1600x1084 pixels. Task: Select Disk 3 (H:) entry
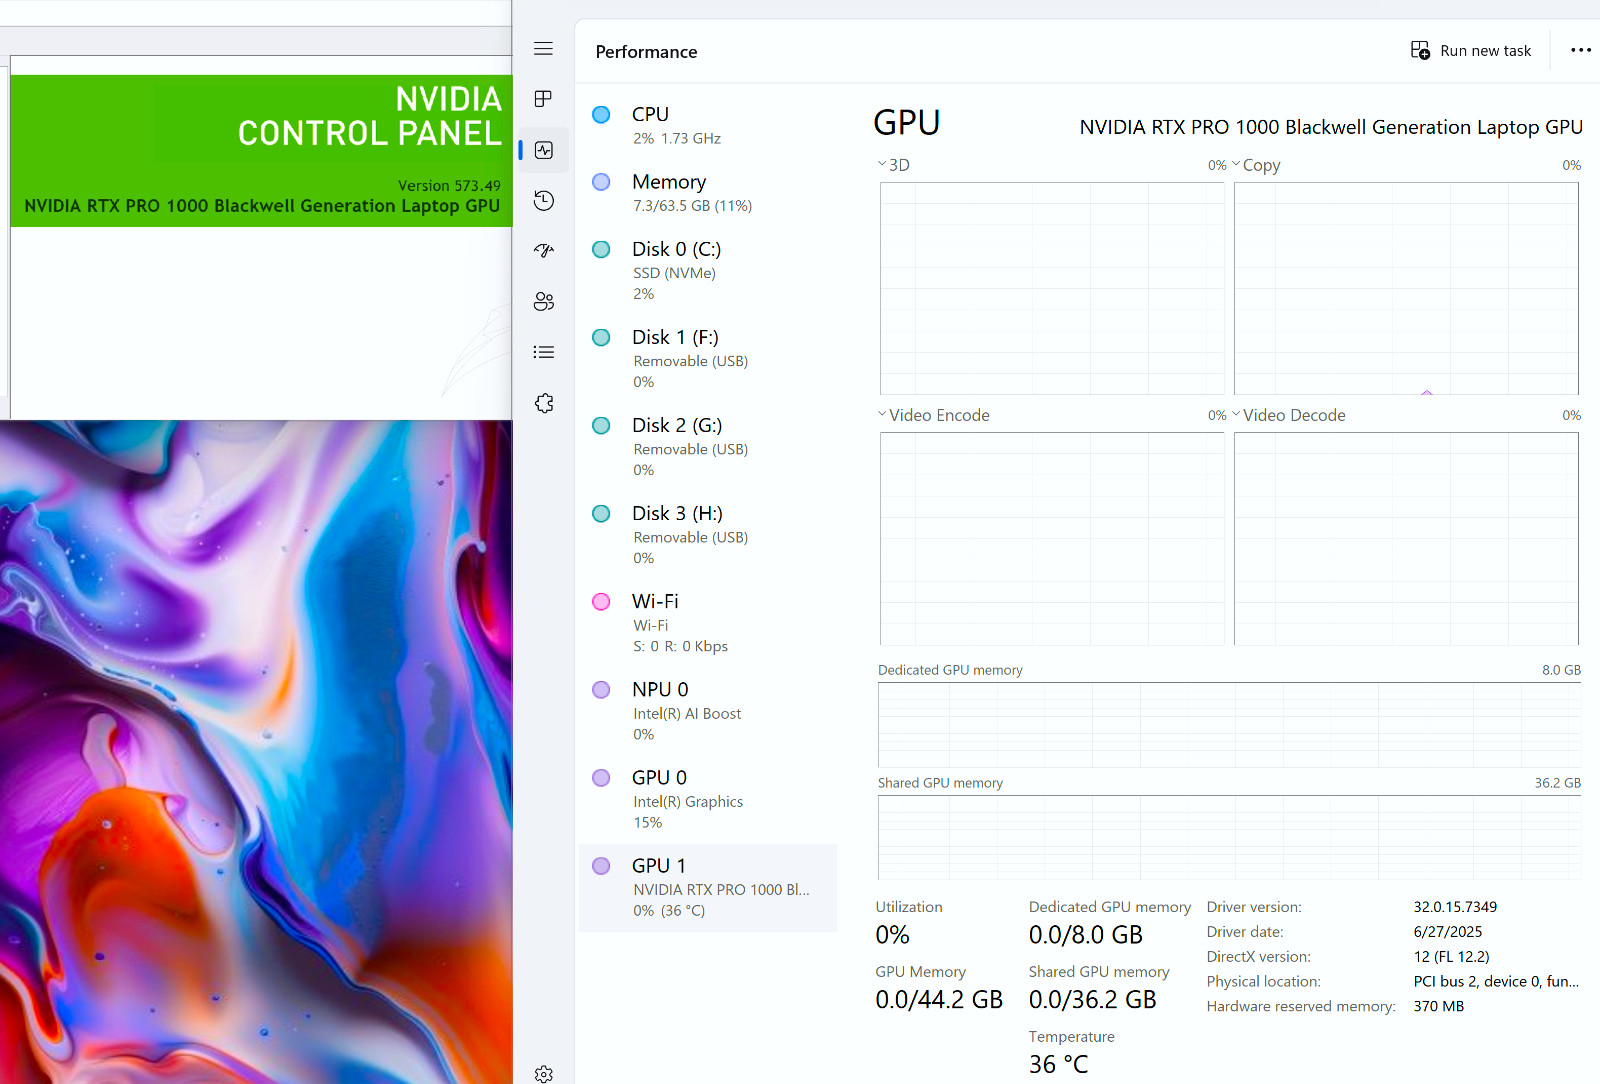pos(708,534)
